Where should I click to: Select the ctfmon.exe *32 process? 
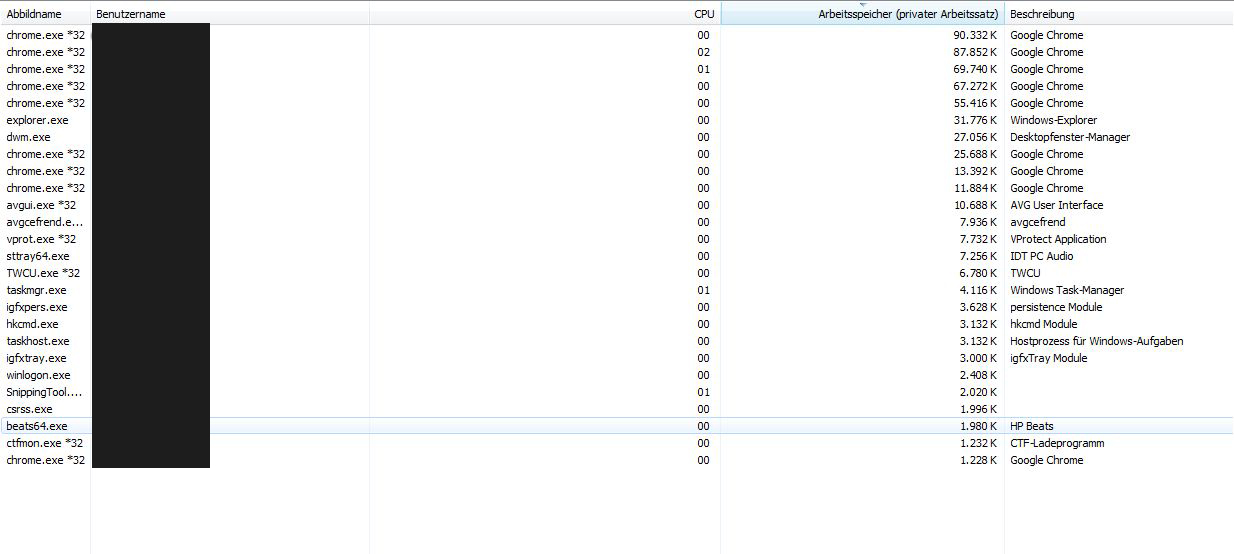click(x=617, y=443)
